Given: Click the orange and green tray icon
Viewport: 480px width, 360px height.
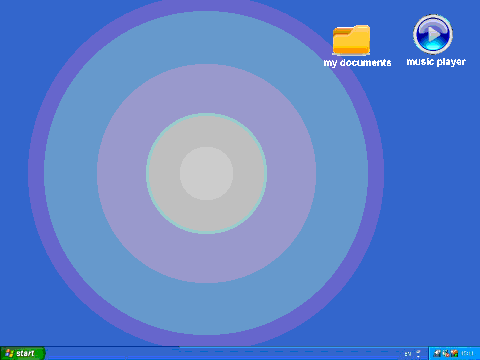Looking at the screenshot, I should (x=454, y=353).
